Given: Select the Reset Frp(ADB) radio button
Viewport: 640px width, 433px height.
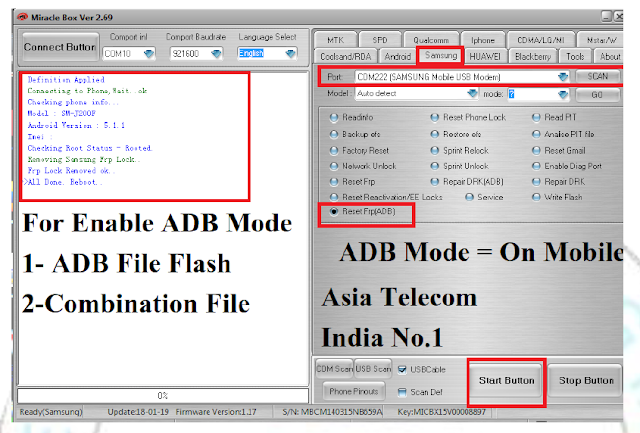Looking at the screenshot, I should click(x=334, y=211).
